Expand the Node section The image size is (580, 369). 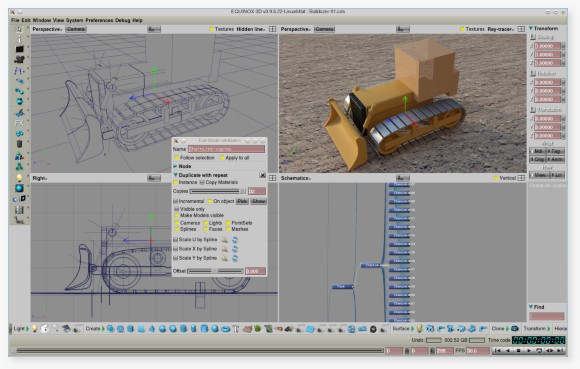tap(176, 166)
